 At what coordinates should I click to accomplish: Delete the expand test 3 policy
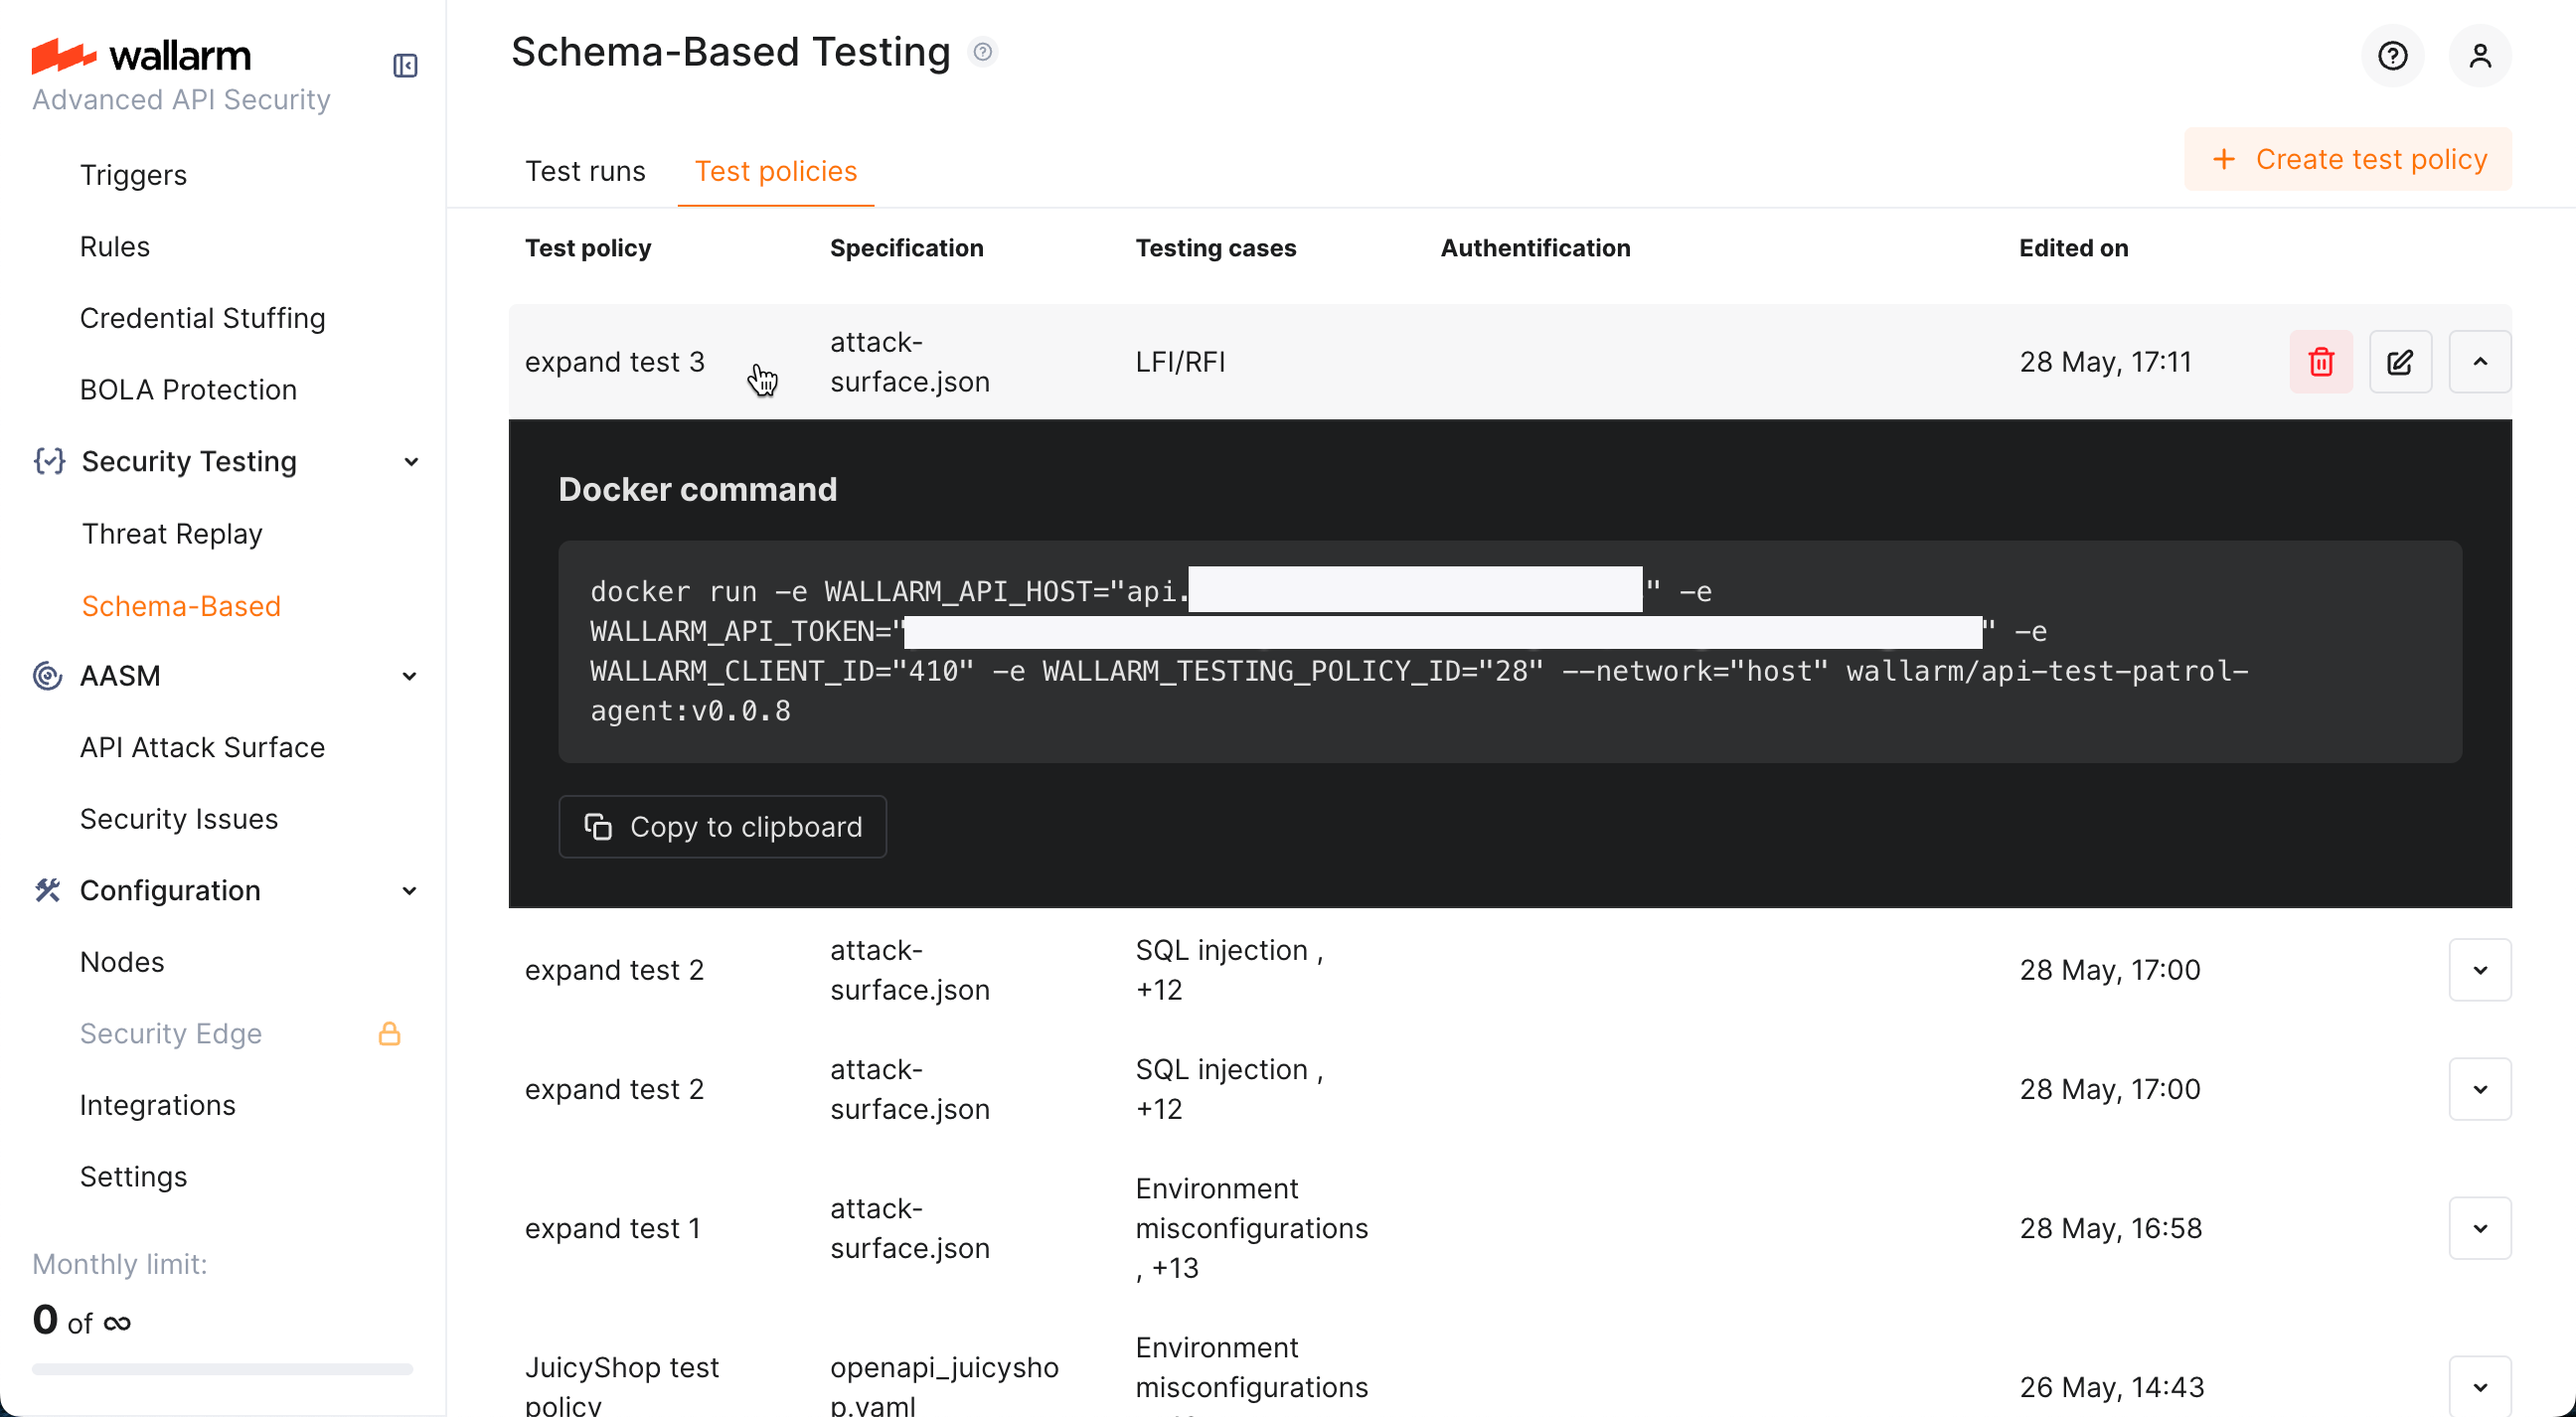2321,362
